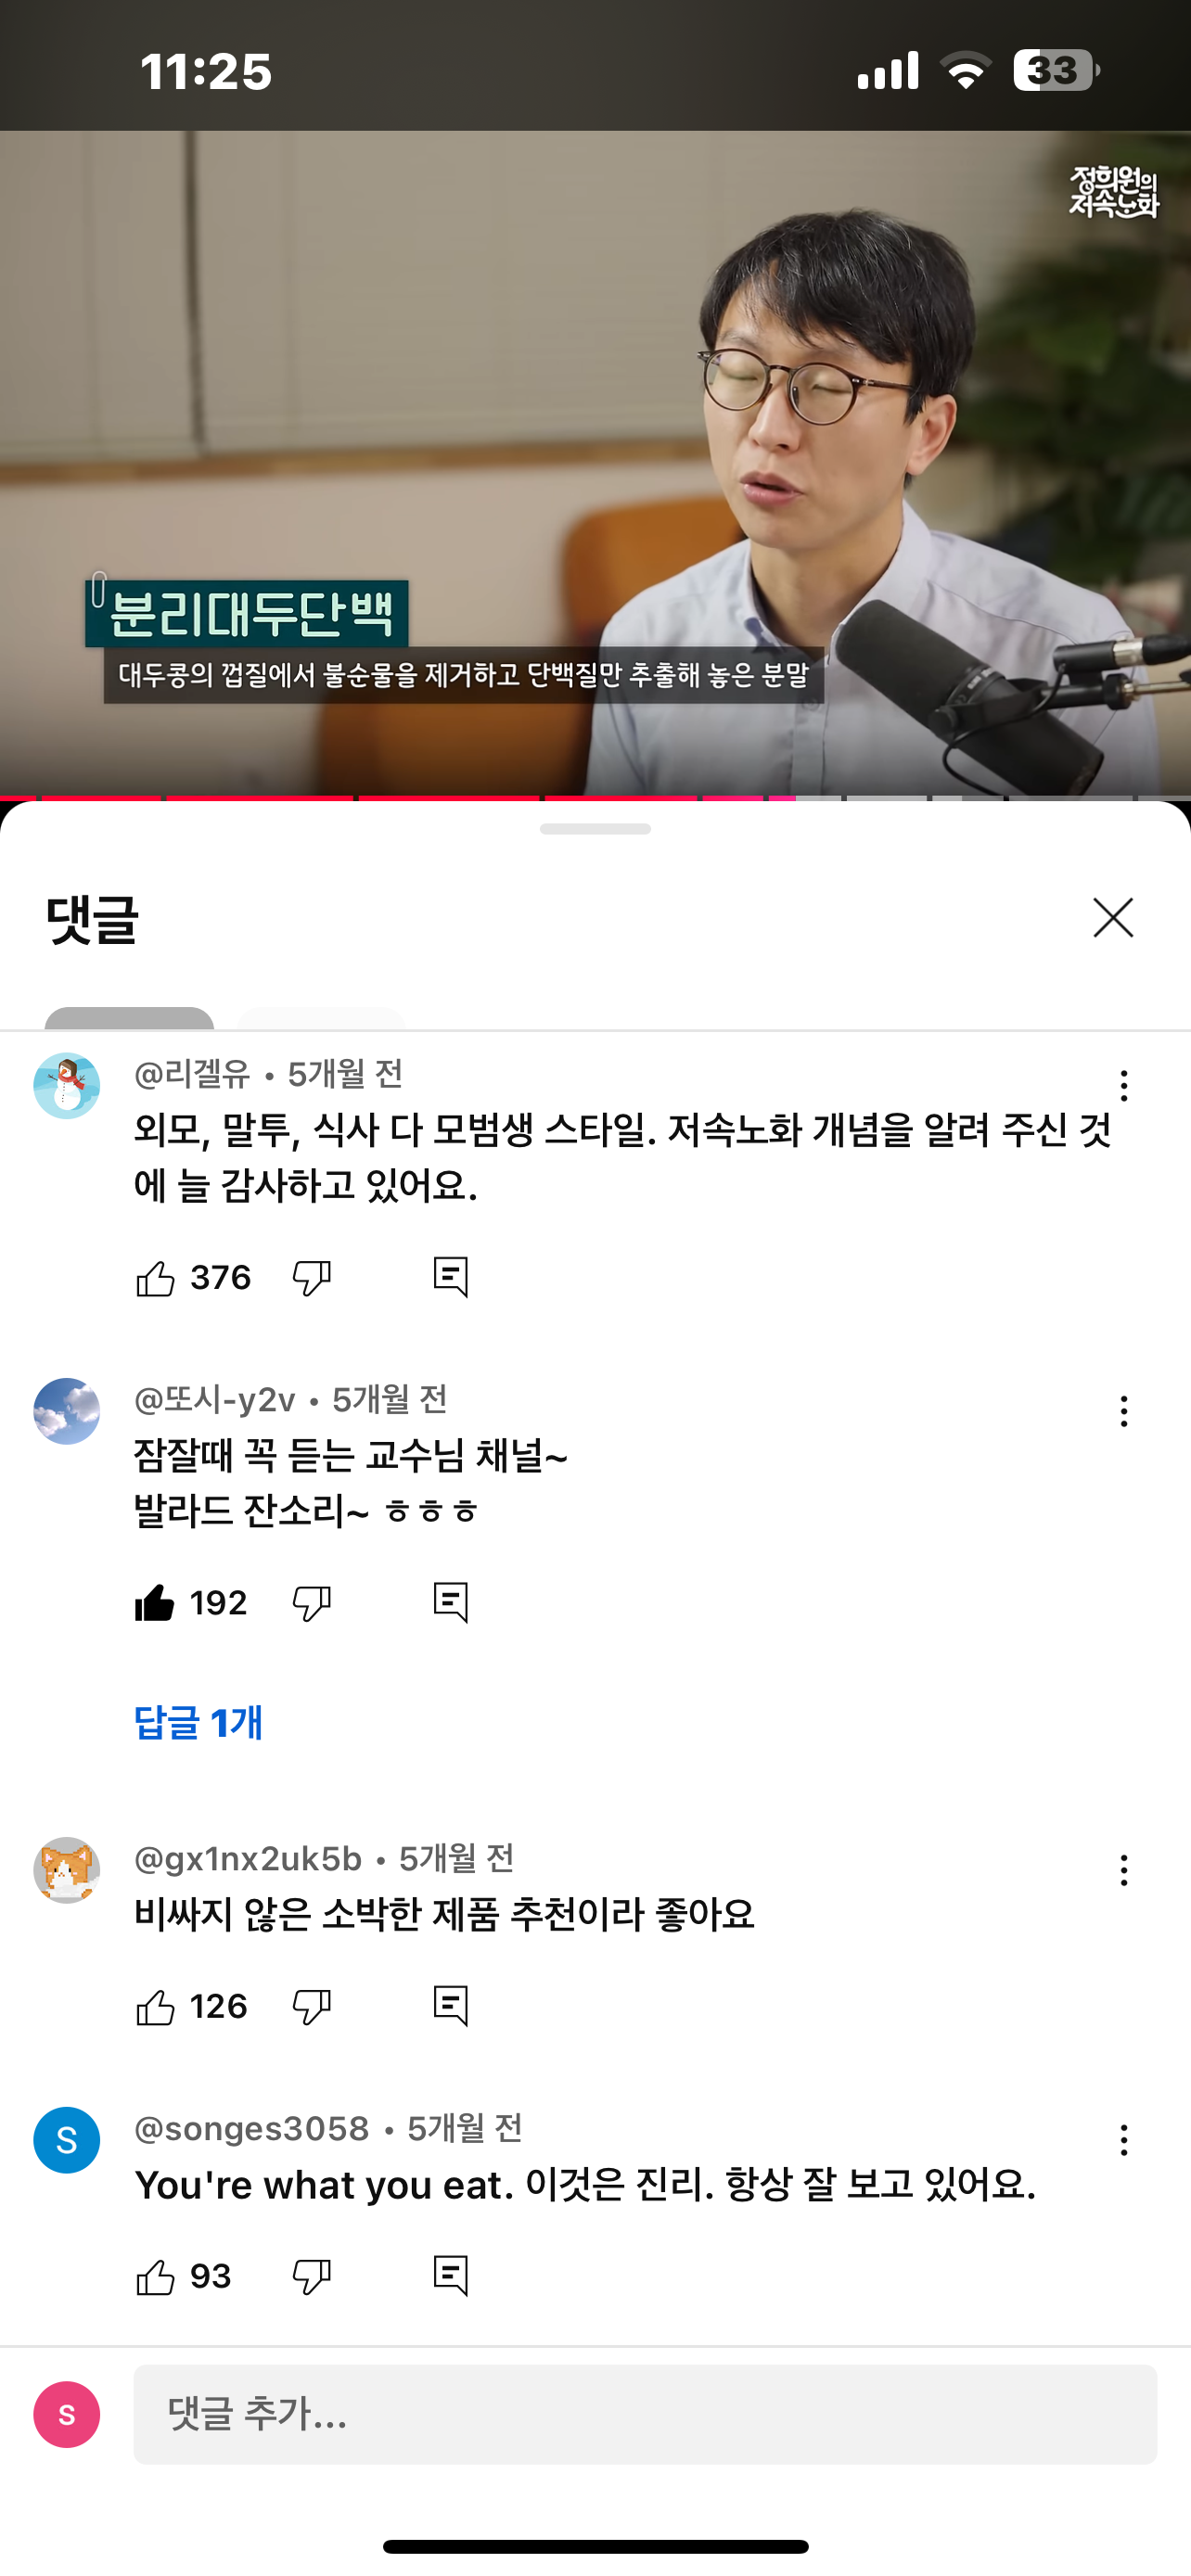Open more options for @songes3058 comment
1191x2576 pixels.
click(x=1124, y=2140)
